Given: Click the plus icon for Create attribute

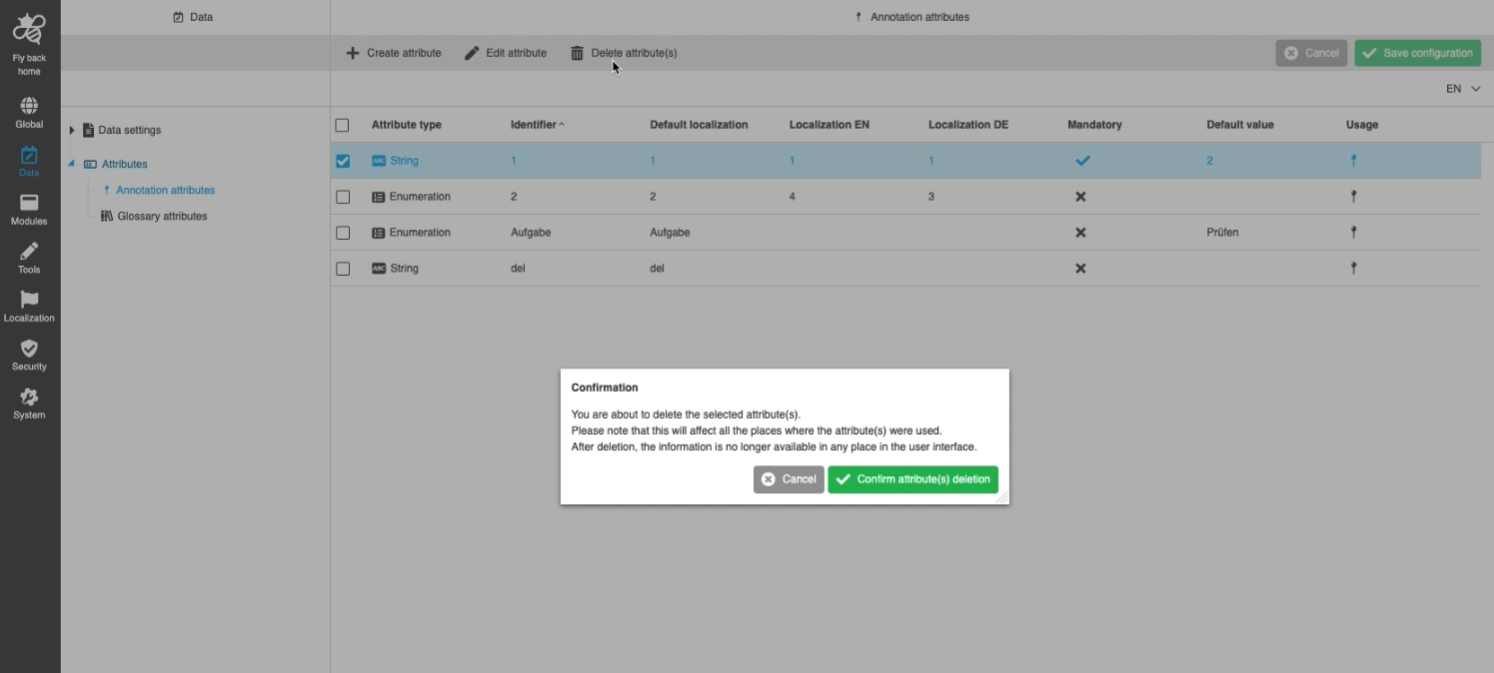Looking at the screenshot, I should pos(352,53).
